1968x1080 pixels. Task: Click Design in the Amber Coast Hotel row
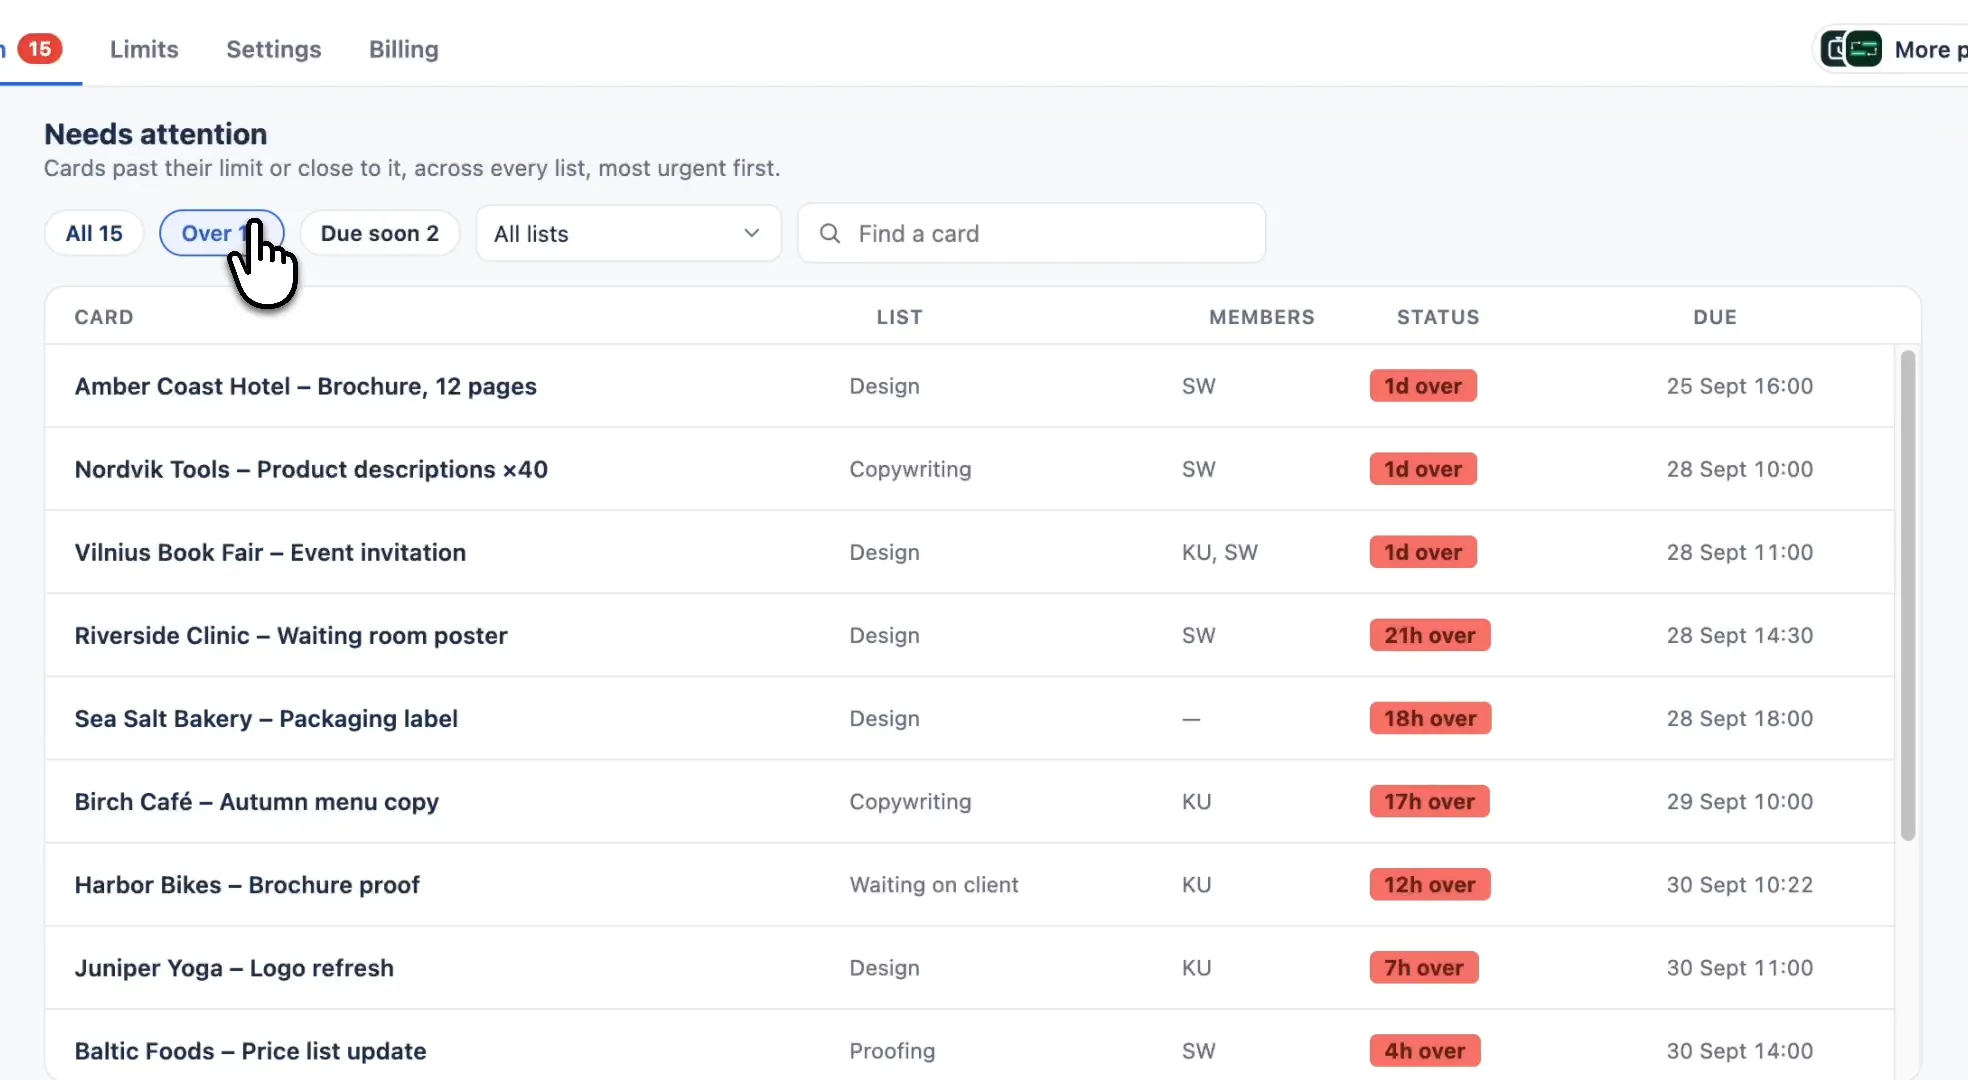click(x=884, y=386)
